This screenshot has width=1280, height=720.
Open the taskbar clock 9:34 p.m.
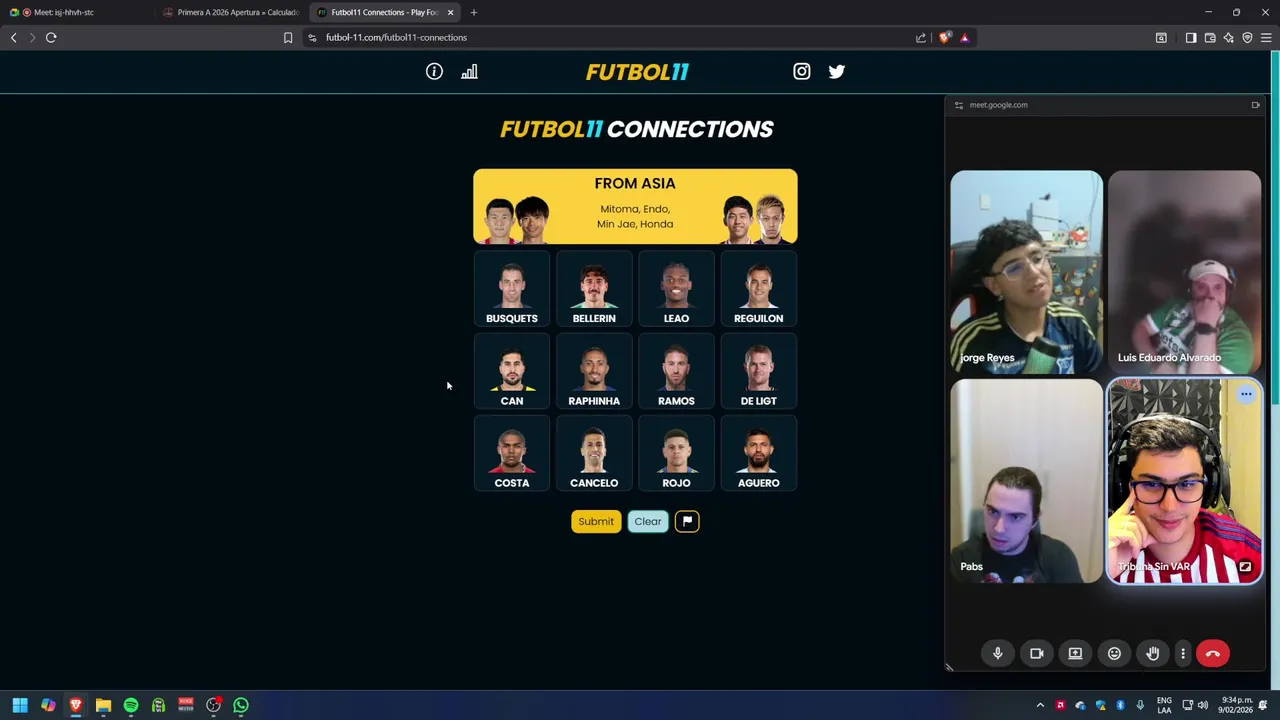tap(1236, 705)
